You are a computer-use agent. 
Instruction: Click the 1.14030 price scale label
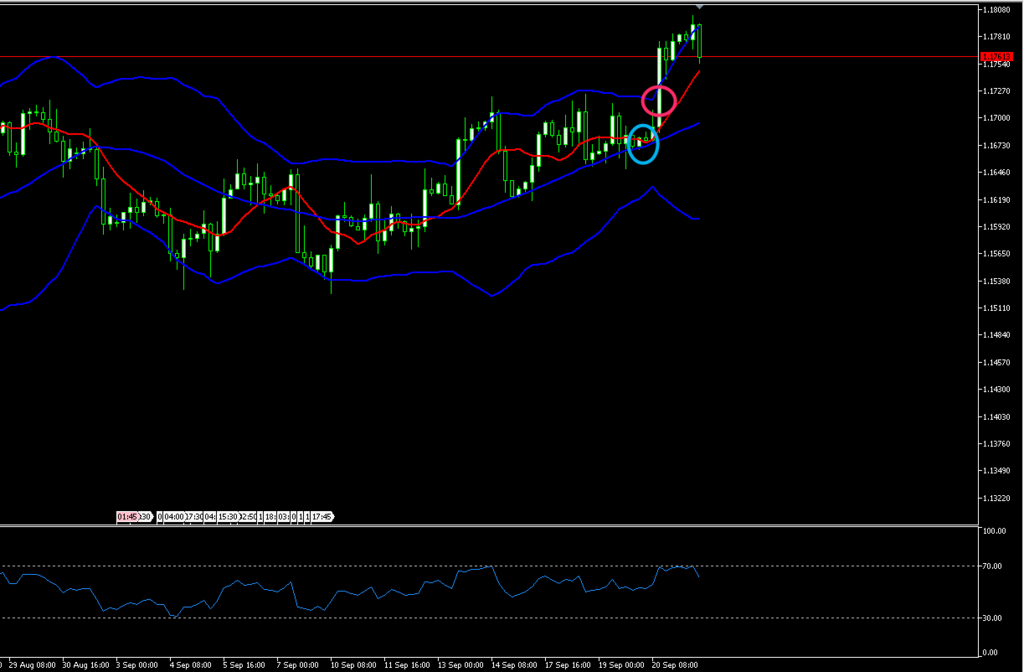[x=997, y=417]
